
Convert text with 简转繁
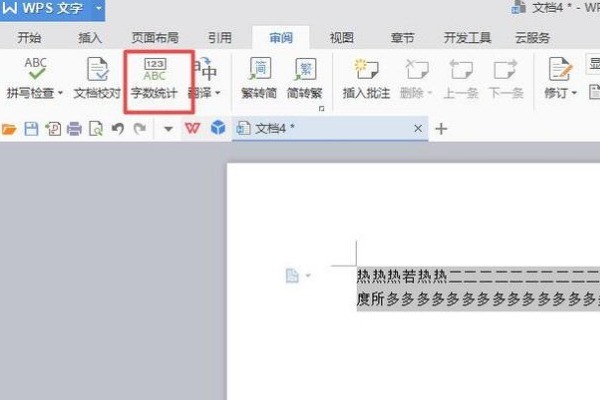point(305,78)
